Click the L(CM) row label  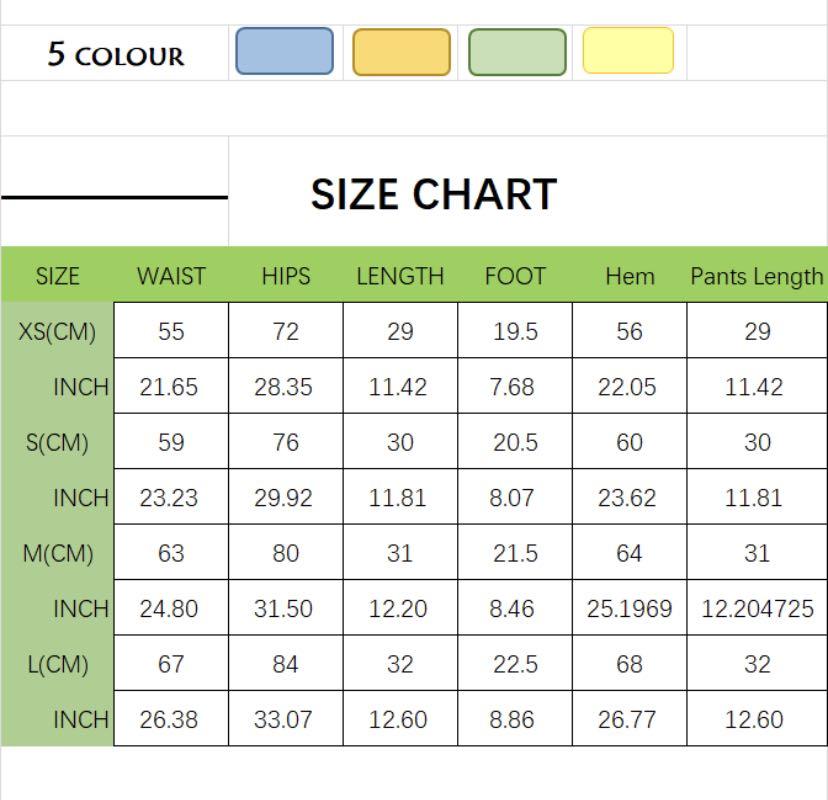[57, 664]
